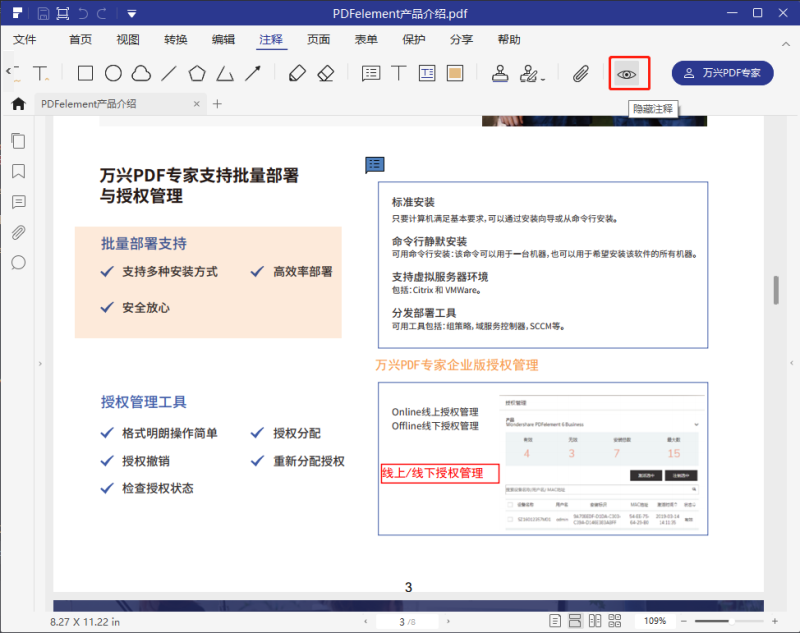Open the stamp annotation tool

click(x=500, y=73)
